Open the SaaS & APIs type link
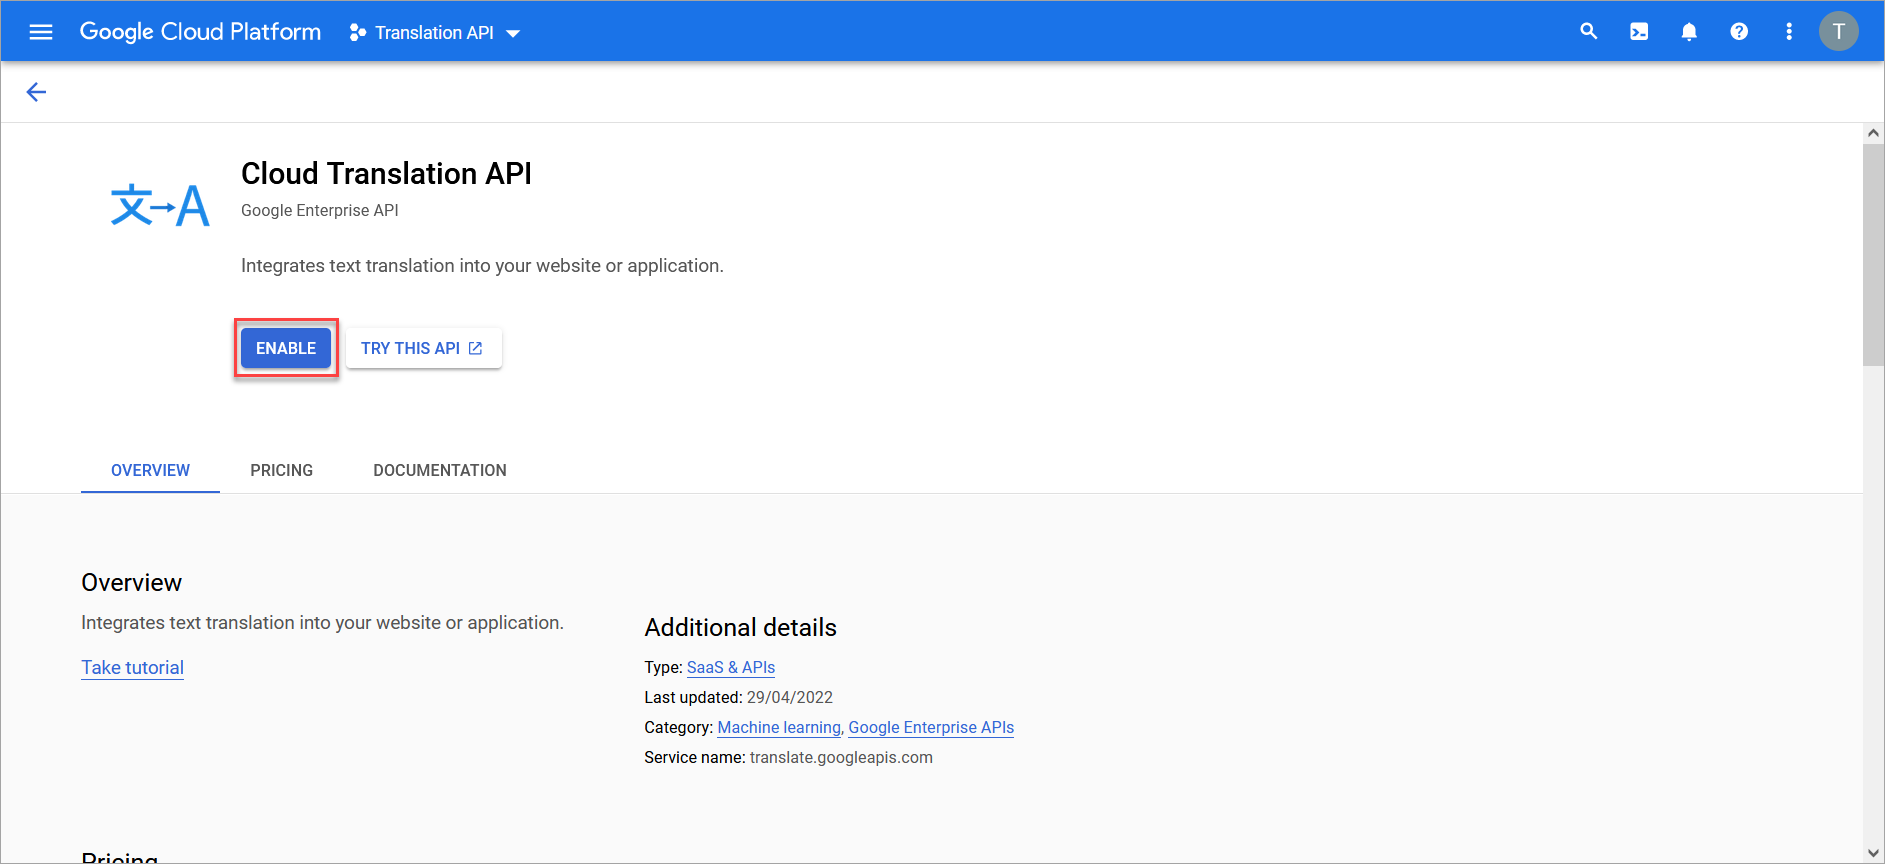This screenshot has height=864, width=1885. point(731,667)
